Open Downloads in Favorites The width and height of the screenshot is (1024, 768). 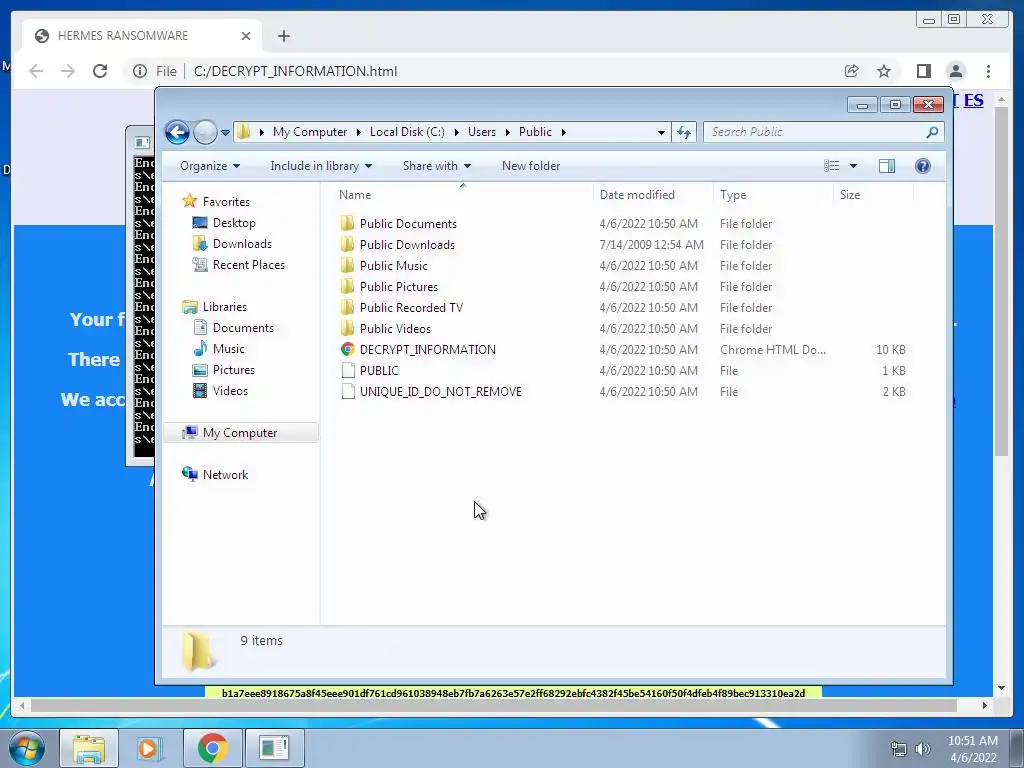point(242,244)
